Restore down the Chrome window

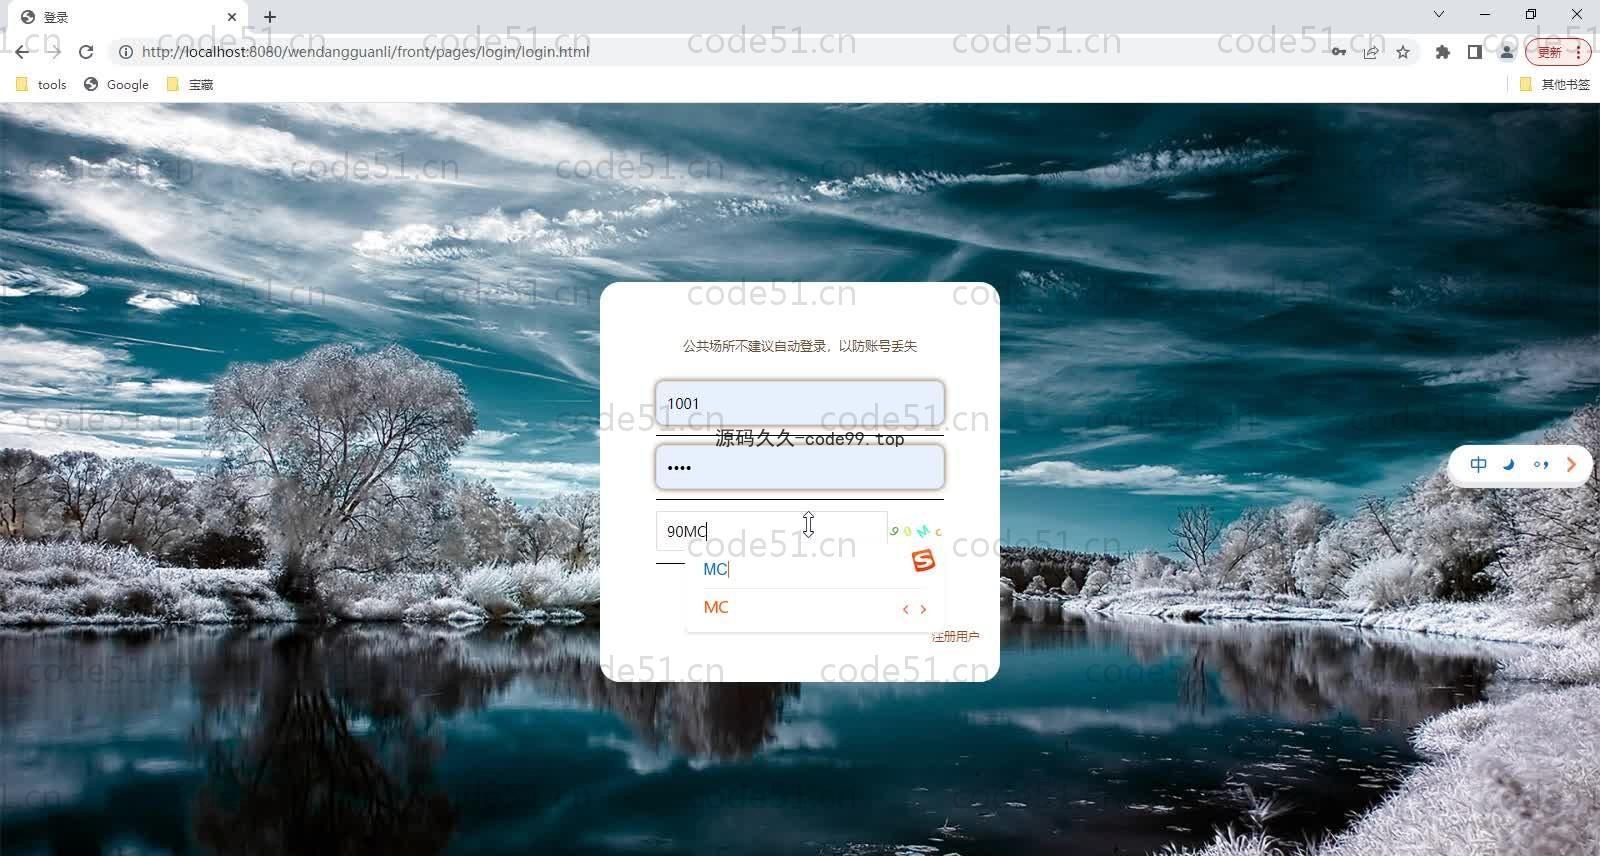click(1531, 14)
